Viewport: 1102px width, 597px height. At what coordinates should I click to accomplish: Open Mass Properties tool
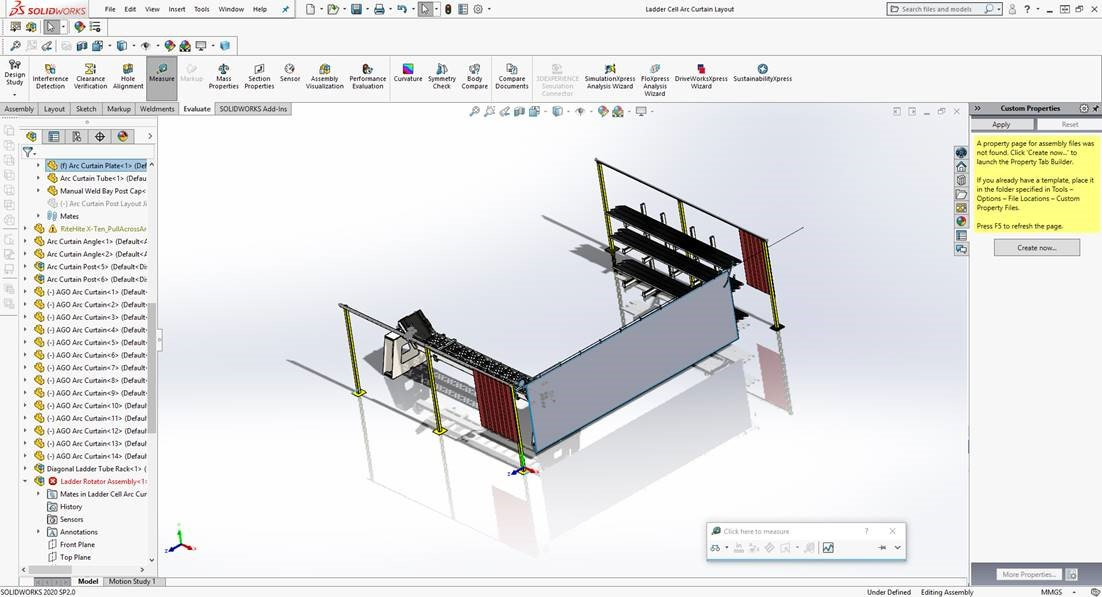(223, 76)
